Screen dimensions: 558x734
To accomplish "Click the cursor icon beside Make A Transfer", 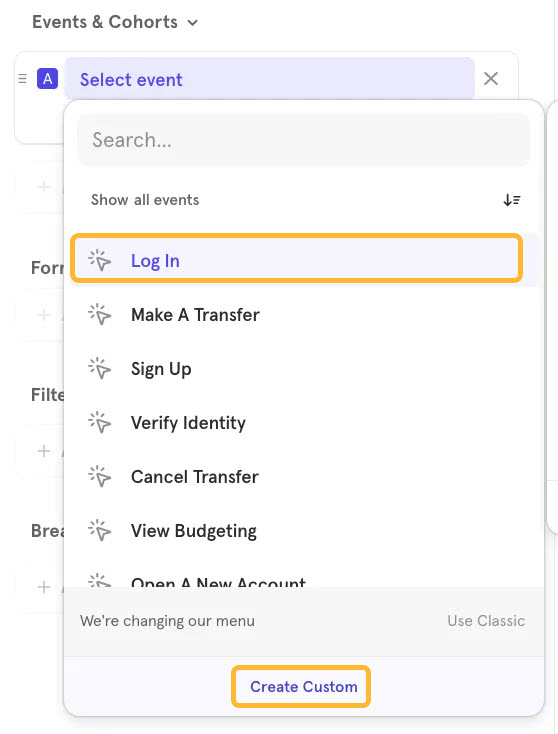I will 100,315.
